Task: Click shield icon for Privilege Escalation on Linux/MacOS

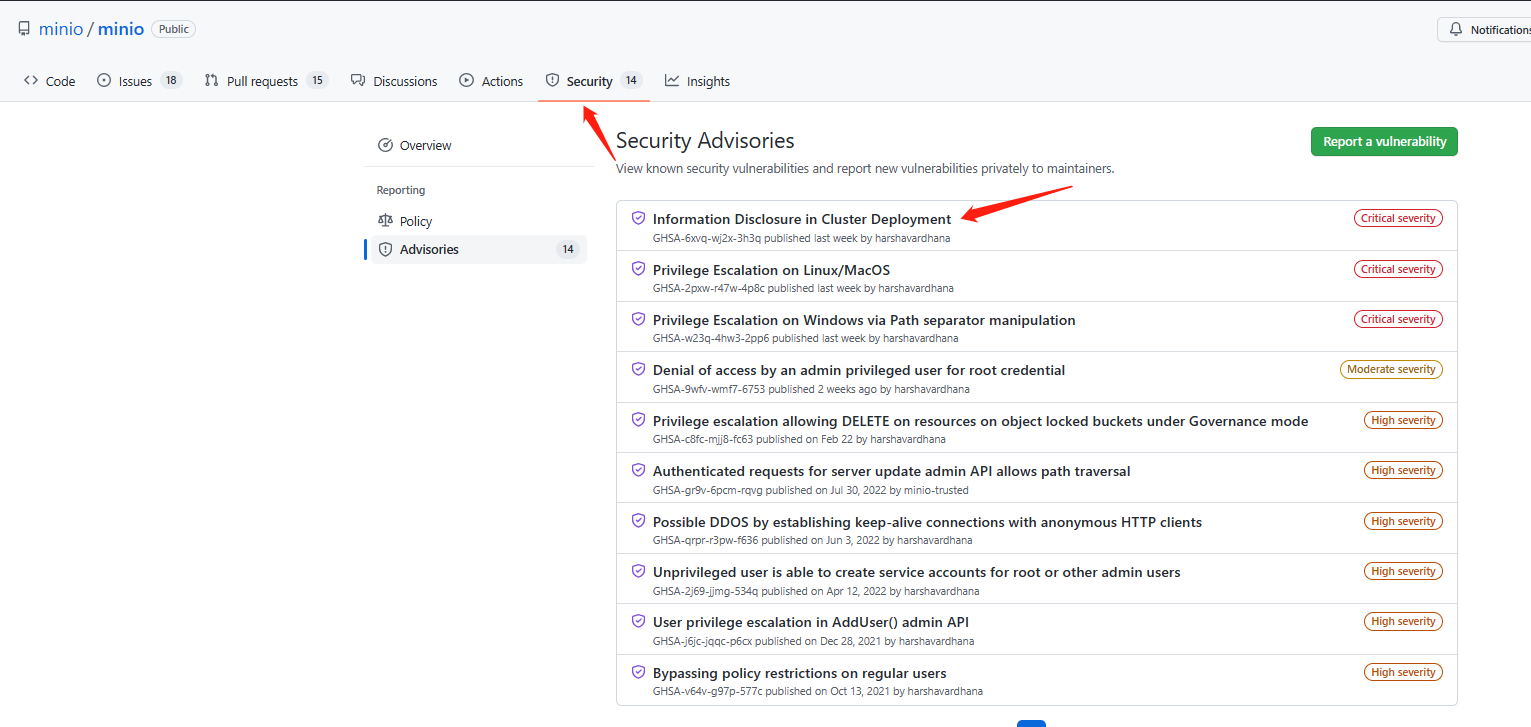Action: click(x=638, y=269)
